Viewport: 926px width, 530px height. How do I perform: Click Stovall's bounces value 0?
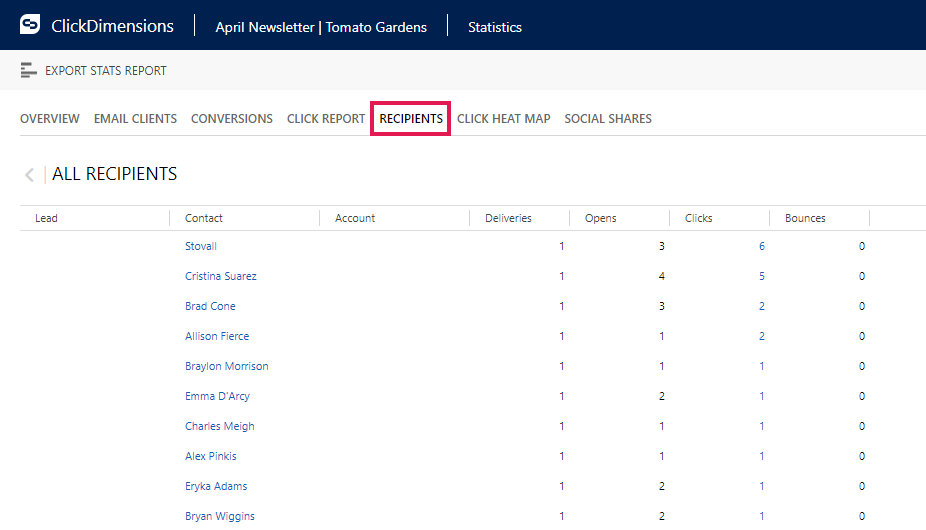click(x=862, y=246)
